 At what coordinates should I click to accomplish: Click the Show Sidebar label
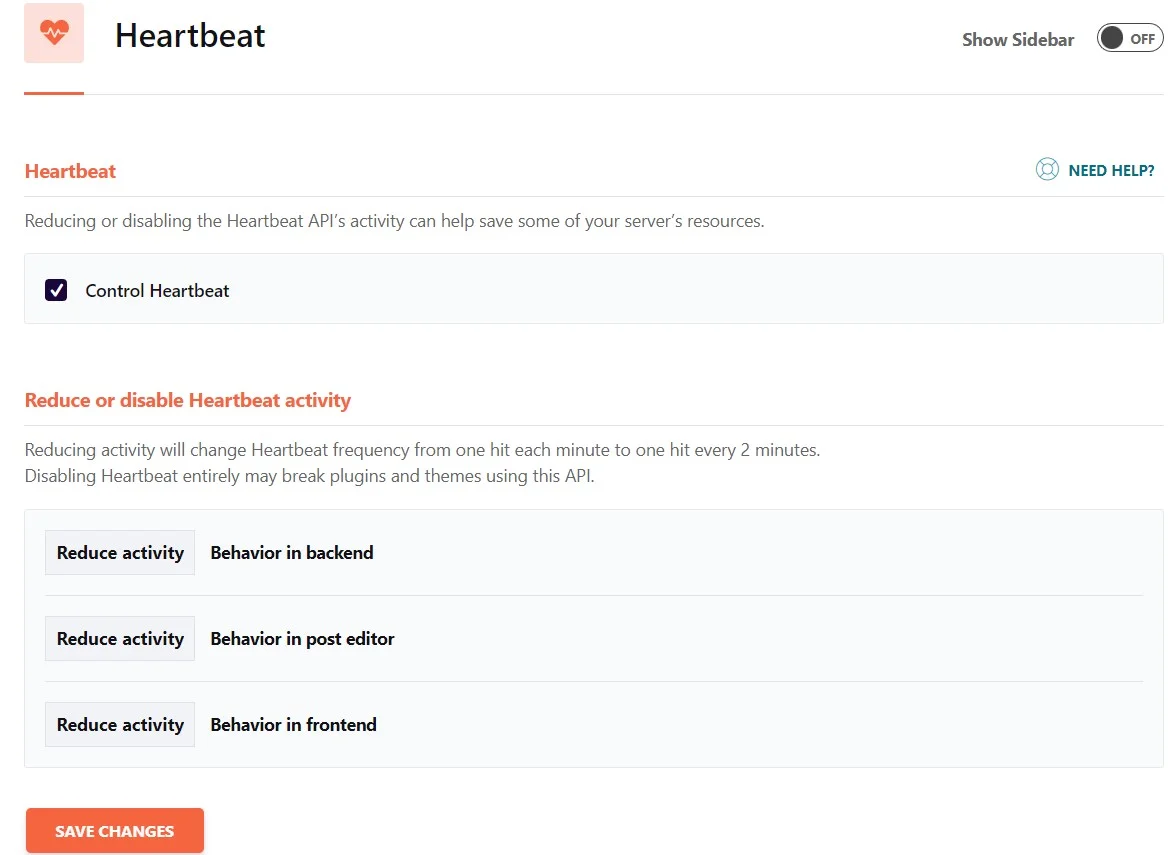coord(1018,39)
